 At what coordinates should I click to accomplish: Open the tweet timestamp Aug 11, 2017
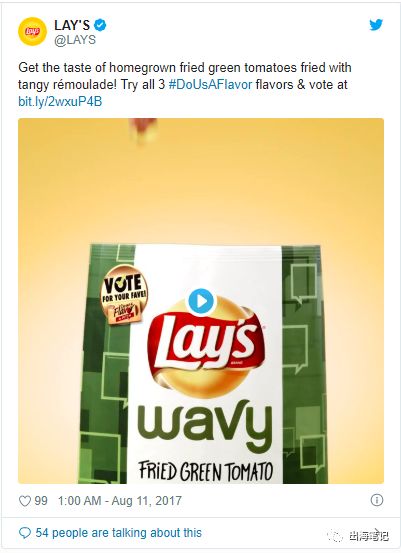pos(120,501)
